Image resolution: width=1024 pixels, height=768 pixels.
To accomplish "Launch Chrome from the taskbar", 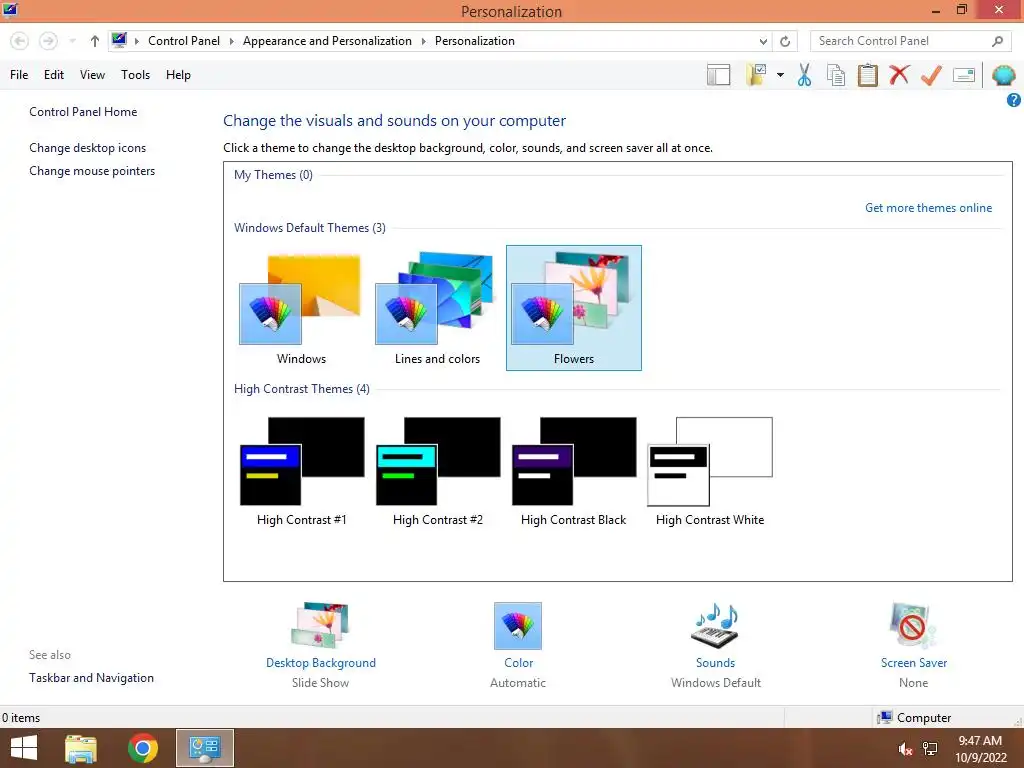I will point(142,748).
